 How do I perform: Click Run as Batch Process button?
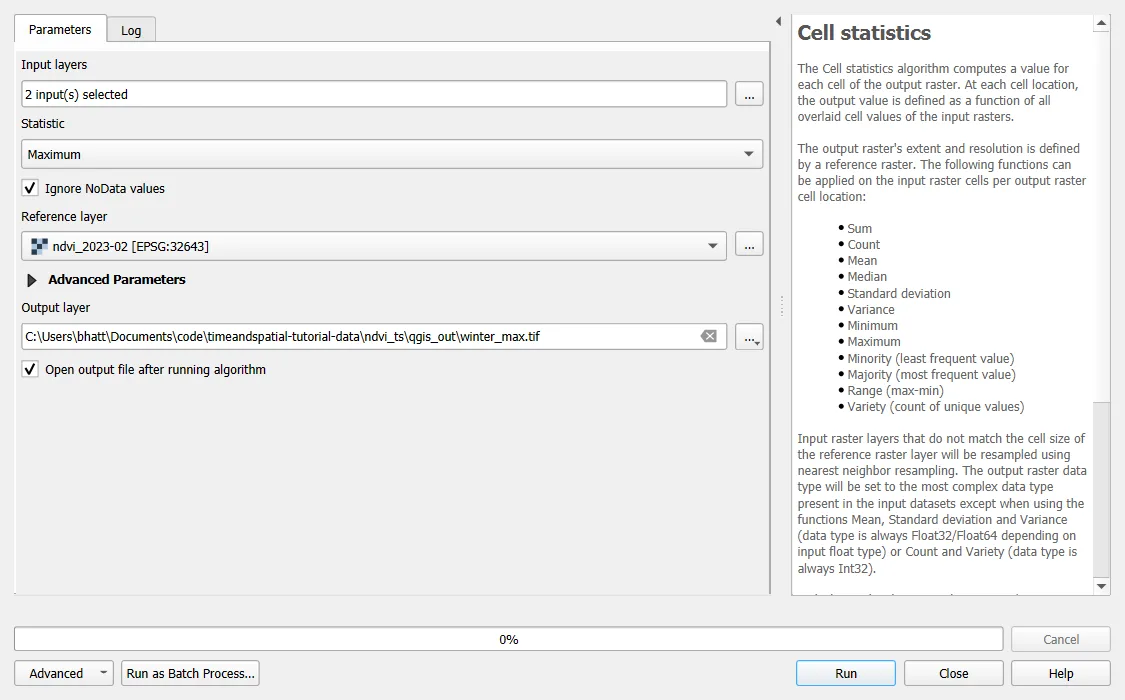pyautogui.click(x=190, y=673)
